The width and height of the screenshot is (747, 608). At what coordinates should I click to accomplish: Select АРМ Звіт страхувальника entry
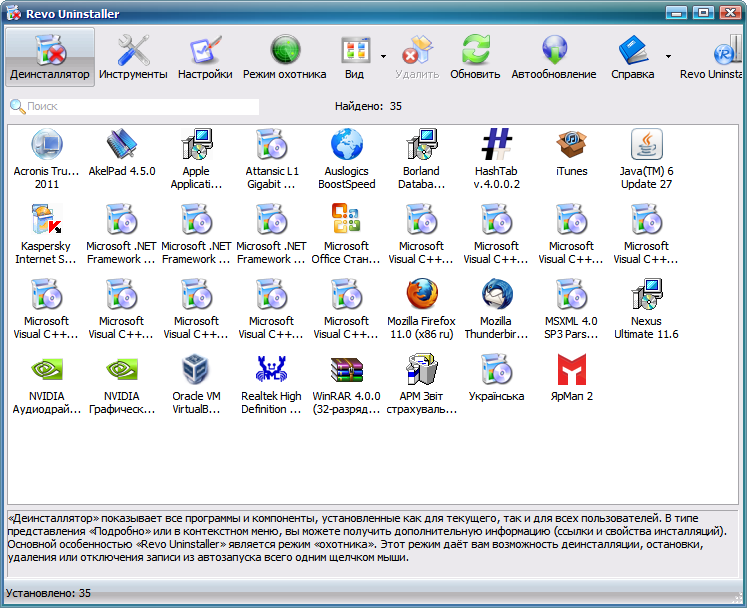pyautogui.click(x=421, y=384)
